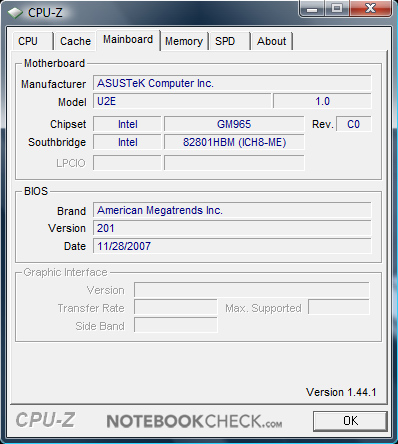
Task: Click the Manufacturer field showing ASUSTeK
Action: point(232,83)
